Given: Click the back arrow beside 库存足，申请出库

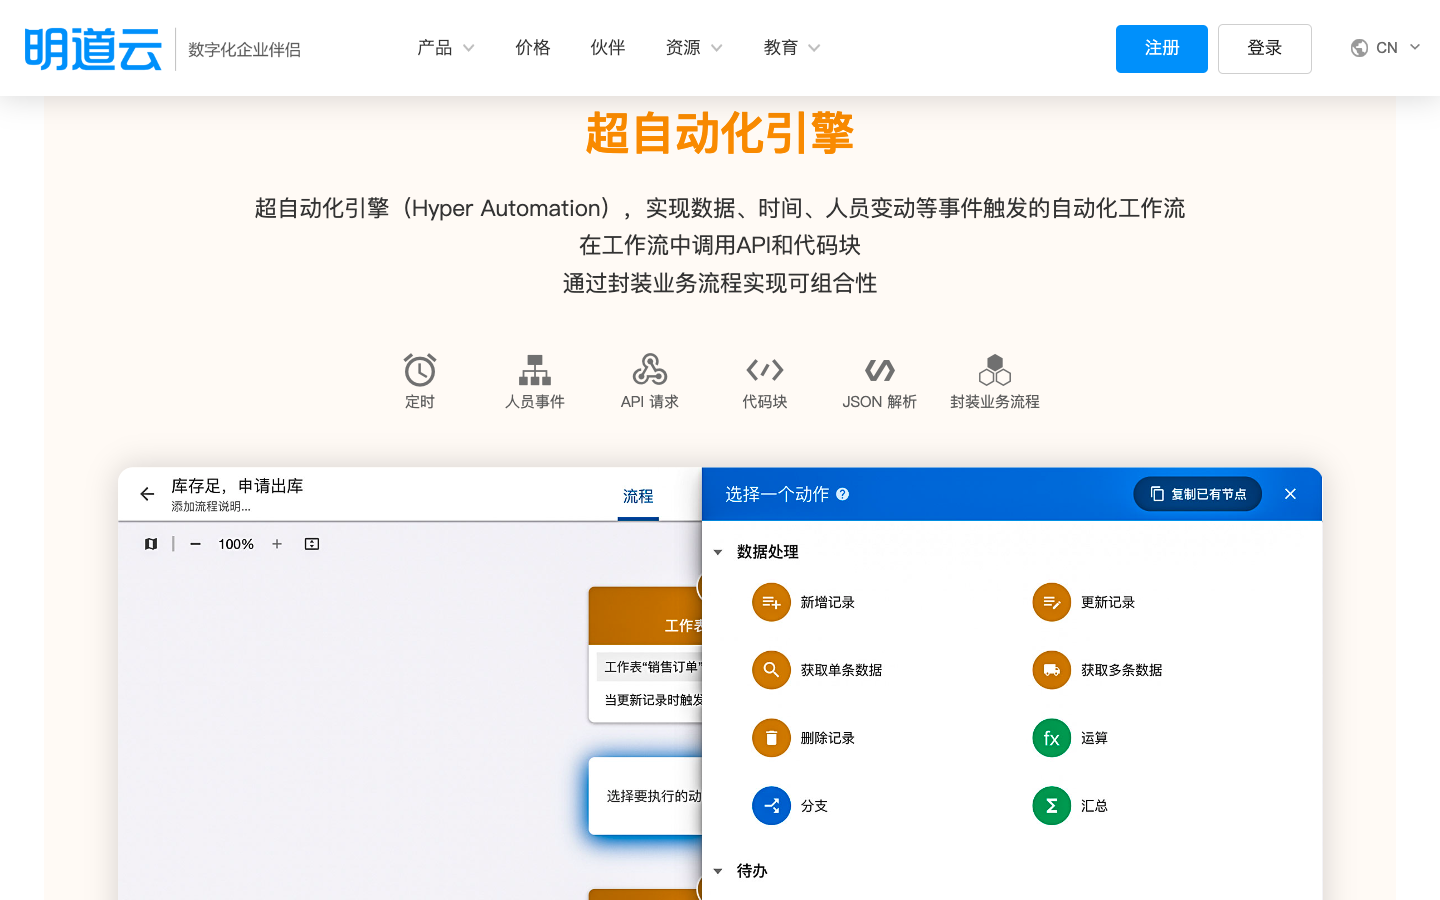Looking at the screenshot, I should (x=147, y=494).
